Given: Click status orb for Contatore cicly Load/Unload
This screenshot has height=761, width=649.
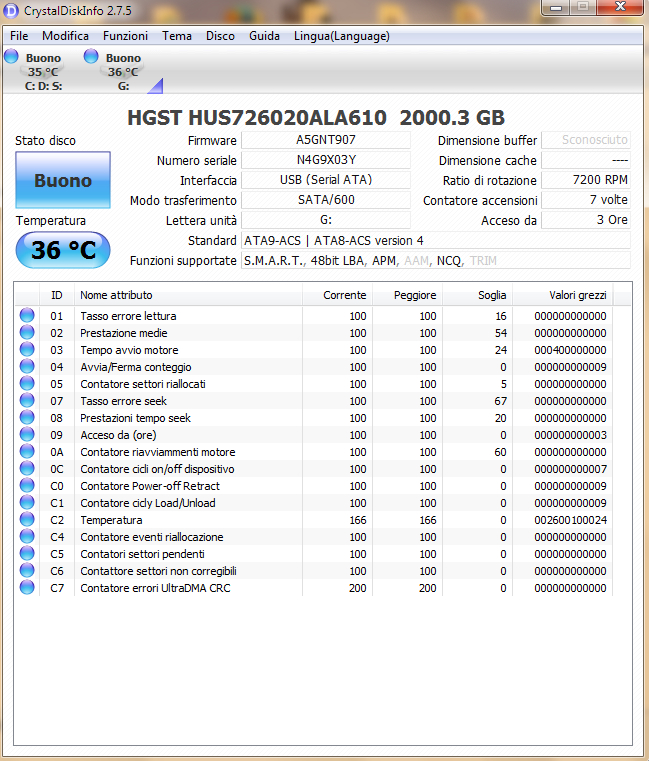Looking at the screenshot, I should click(27, 502).
